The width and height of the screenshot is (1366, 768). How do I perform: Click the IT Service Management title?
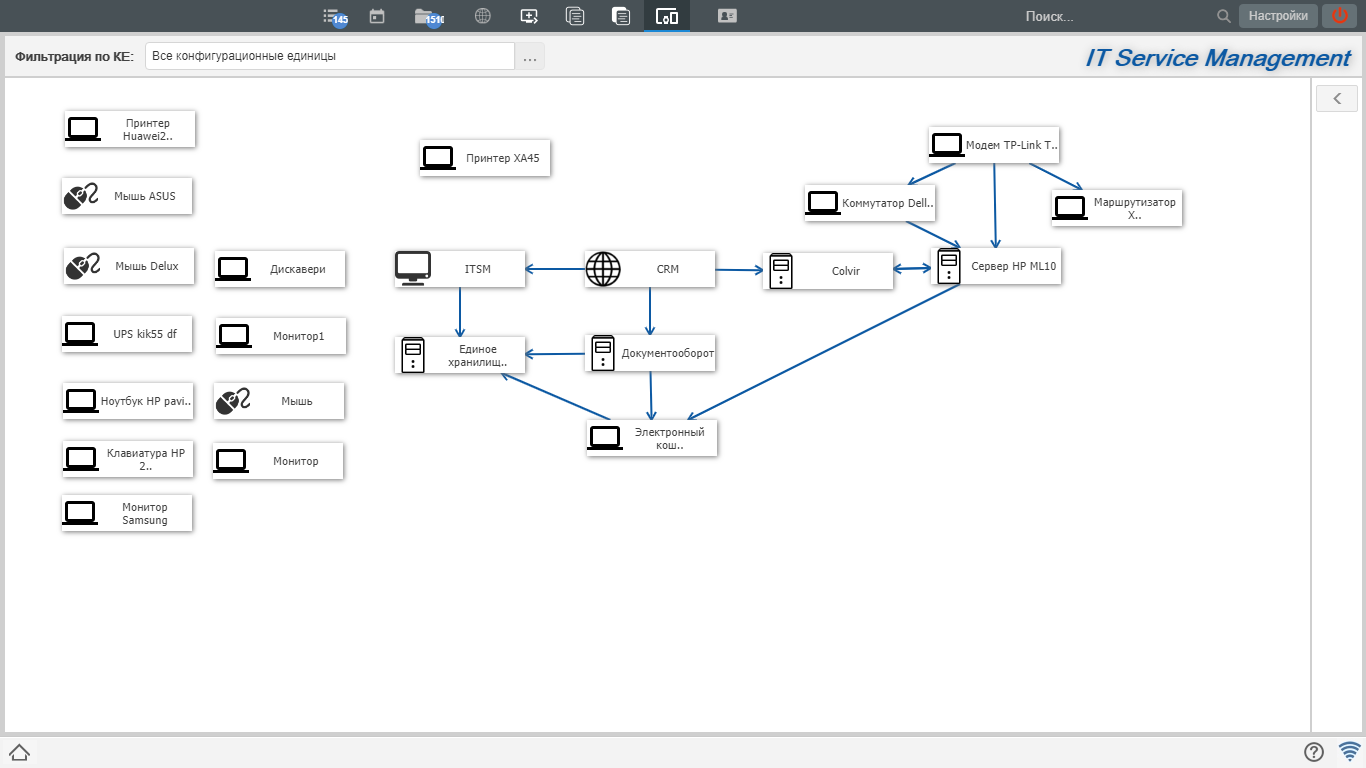pyautogui.click(x=1218, y=58)
